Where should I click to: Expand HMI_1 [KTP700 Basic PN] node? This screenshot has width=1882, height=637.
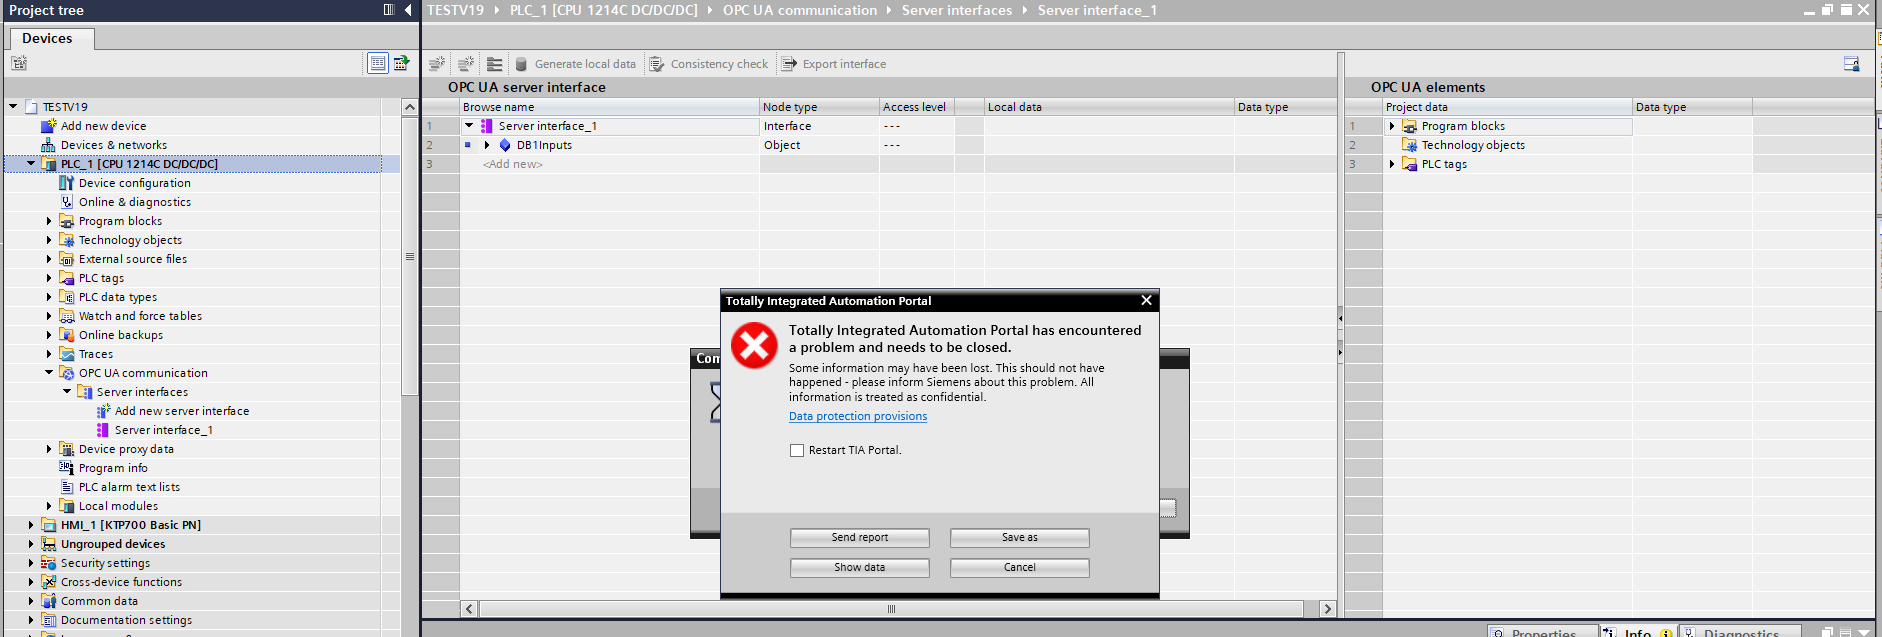point(31,525)
